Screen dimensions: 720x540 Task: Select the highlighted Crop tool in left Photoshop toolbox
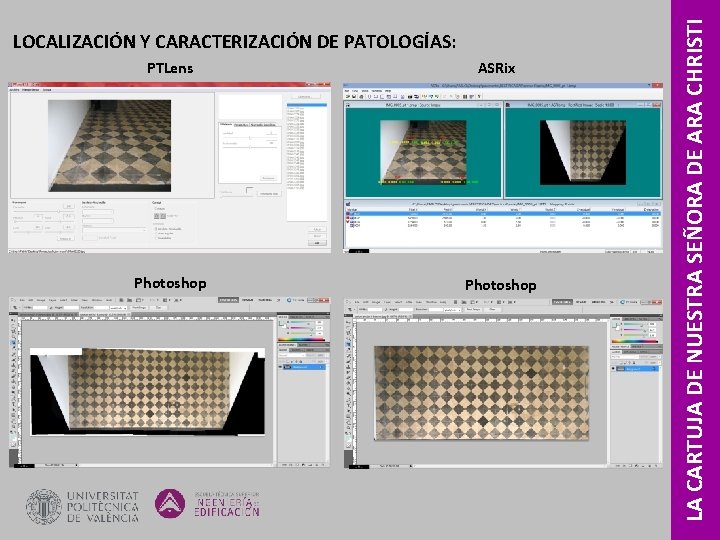[13, 342]
